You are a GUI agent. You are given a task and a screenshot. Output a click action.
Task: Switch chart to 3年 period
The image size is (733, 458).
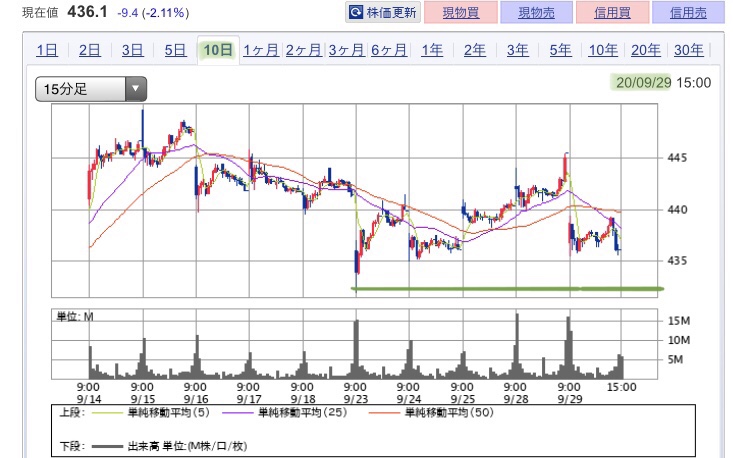click(x=517, y=50)
